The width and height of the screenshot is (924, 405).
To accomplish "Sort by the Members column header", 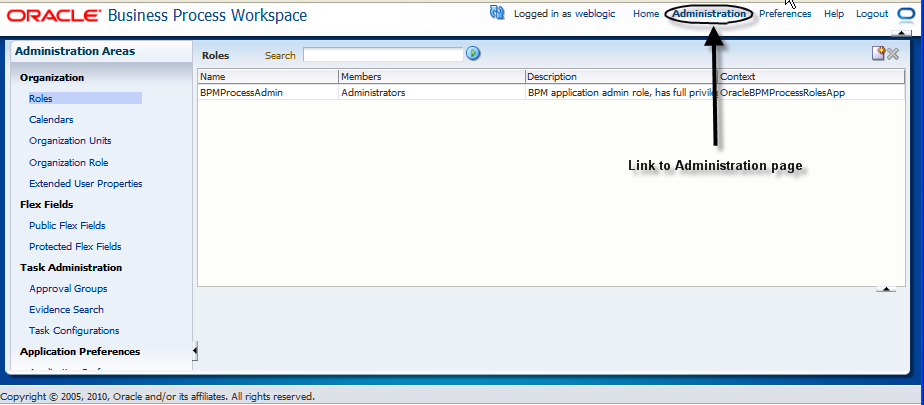I will (431, 77).
